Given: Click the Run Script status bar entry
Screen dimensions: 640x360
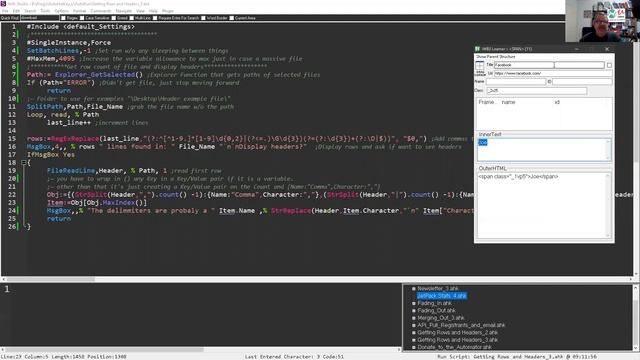Looking at the screenshot, I should tap(517, 357).
